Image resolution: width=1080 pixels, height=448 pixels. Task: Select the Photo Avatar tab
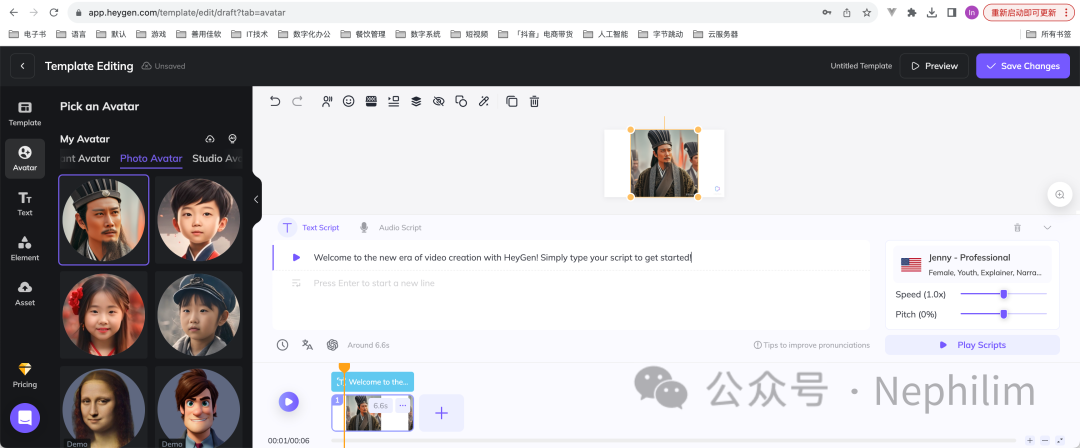coord(151,159)
